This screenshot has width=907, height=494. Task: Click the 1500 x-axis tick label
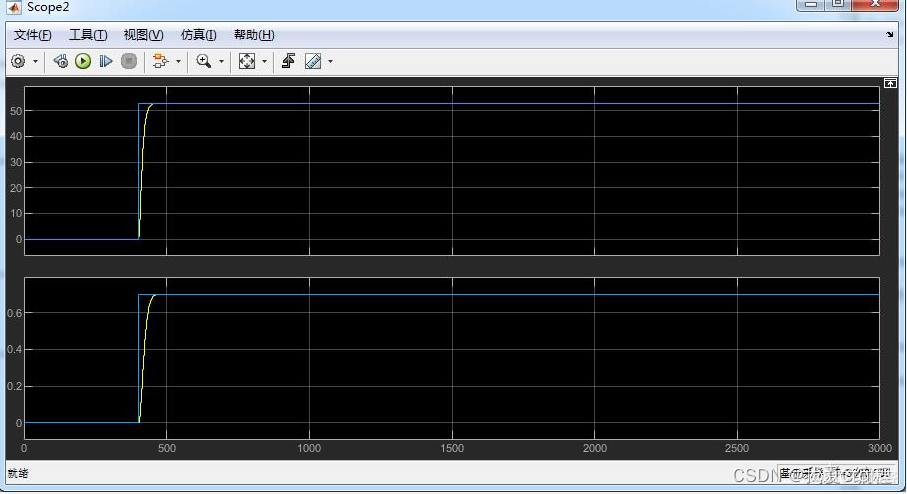click(452, 448)
